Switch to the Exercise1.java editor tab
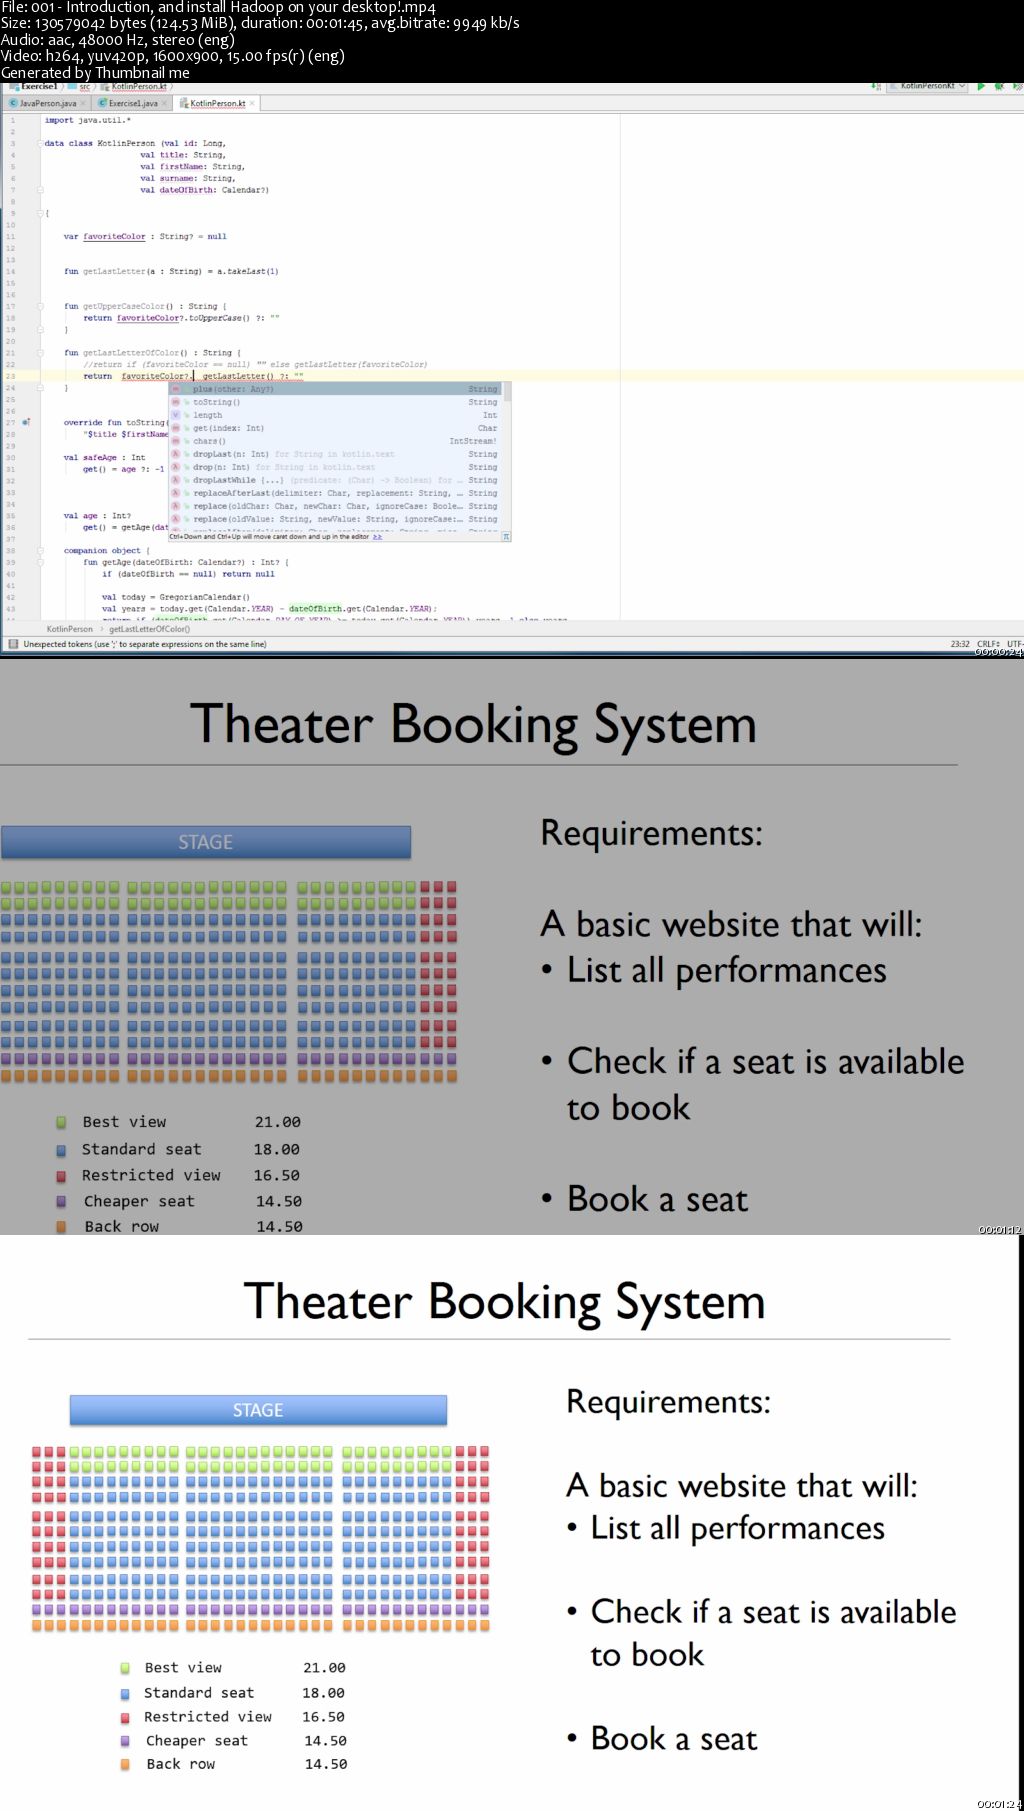The image size is (1024, 1811). (132, 103)
